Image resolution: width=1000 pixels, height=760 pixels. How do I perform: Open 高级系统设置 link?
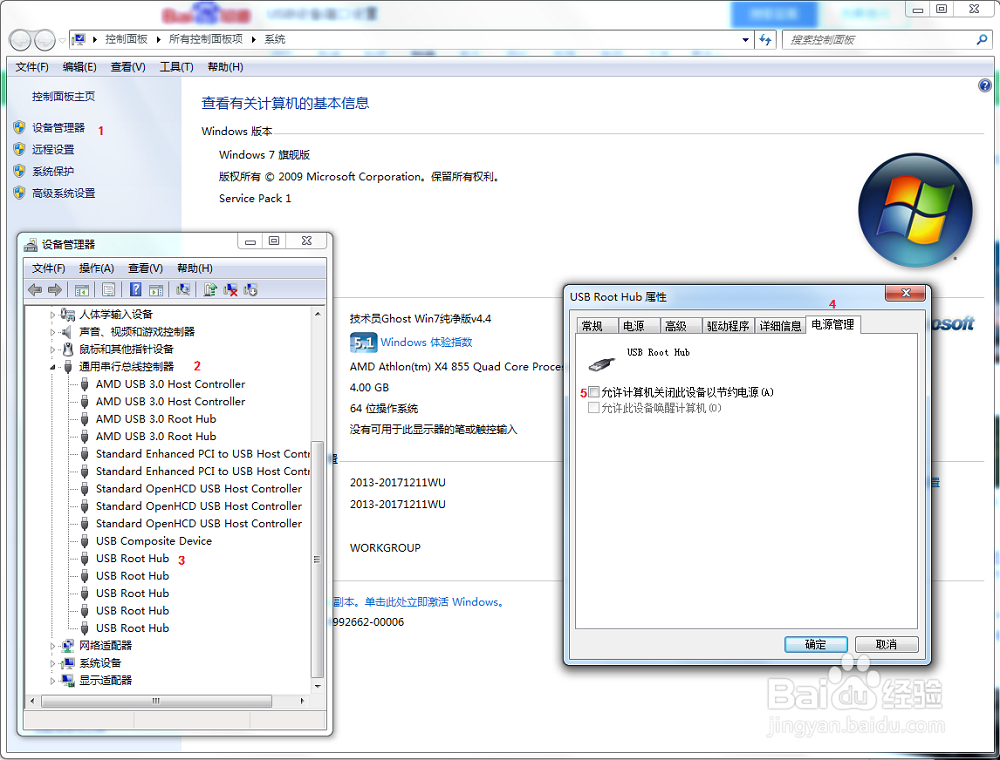(x=64, y=193)
